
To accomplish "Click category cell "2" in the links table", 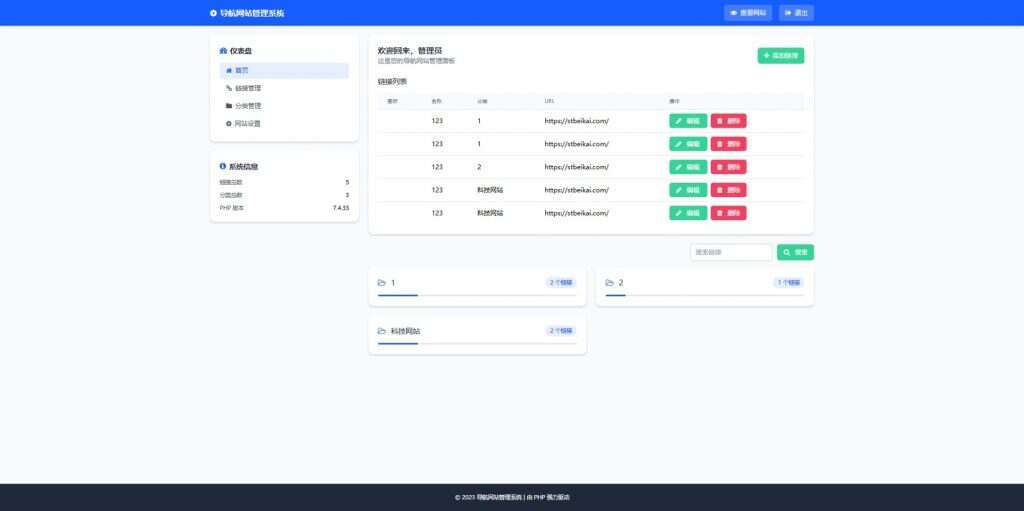I will (479, 167).
